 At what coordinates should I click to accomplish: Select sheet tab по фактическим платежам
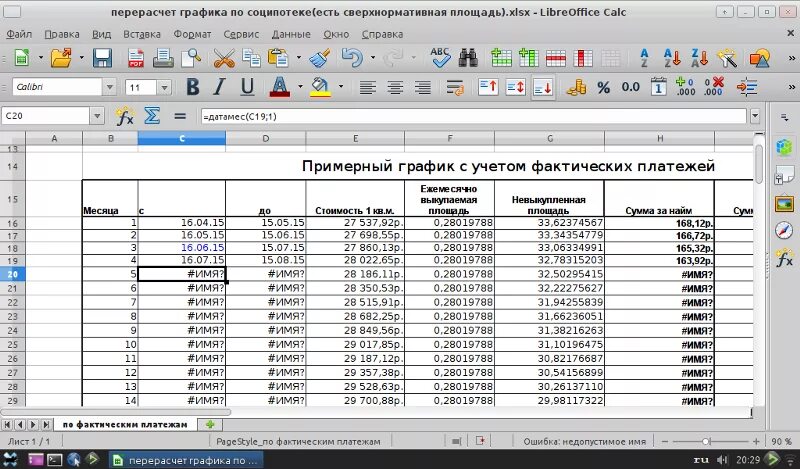point(124,424)
